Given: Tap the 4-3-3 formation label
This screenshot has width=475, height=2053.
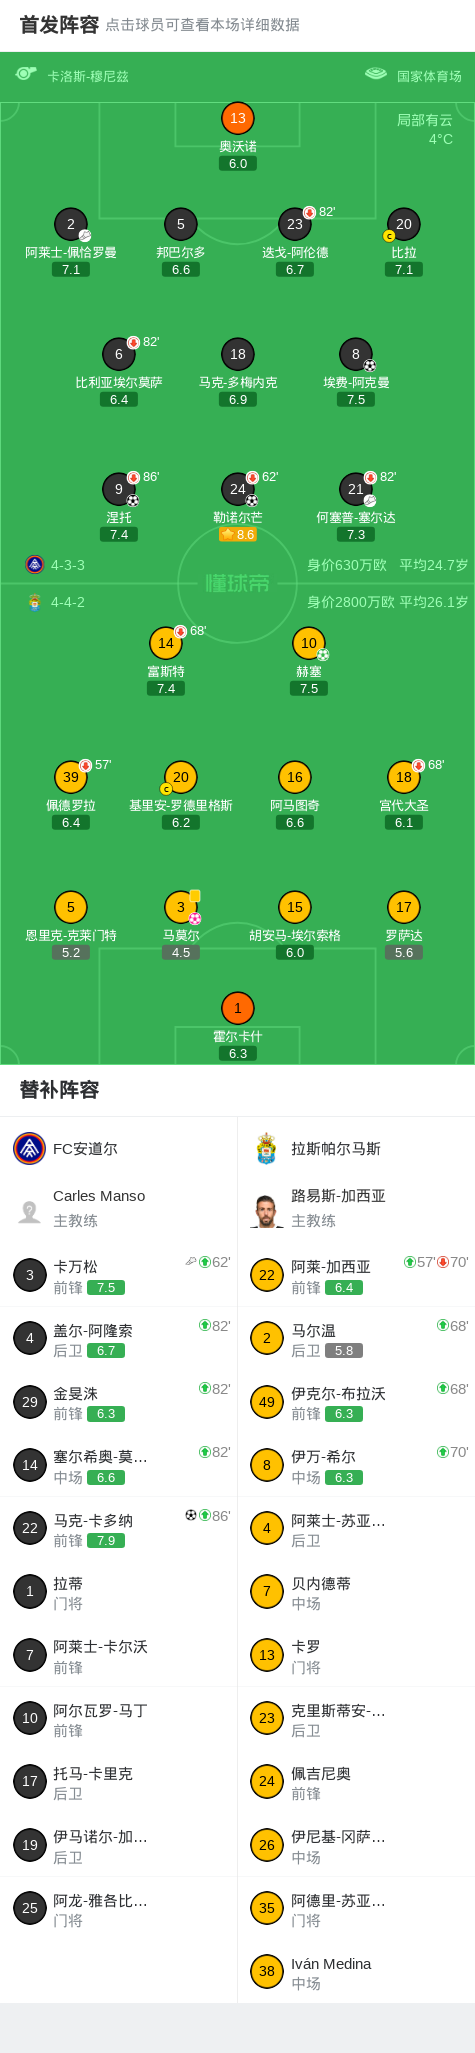Looking at the screenshot, I should [68, 565].
